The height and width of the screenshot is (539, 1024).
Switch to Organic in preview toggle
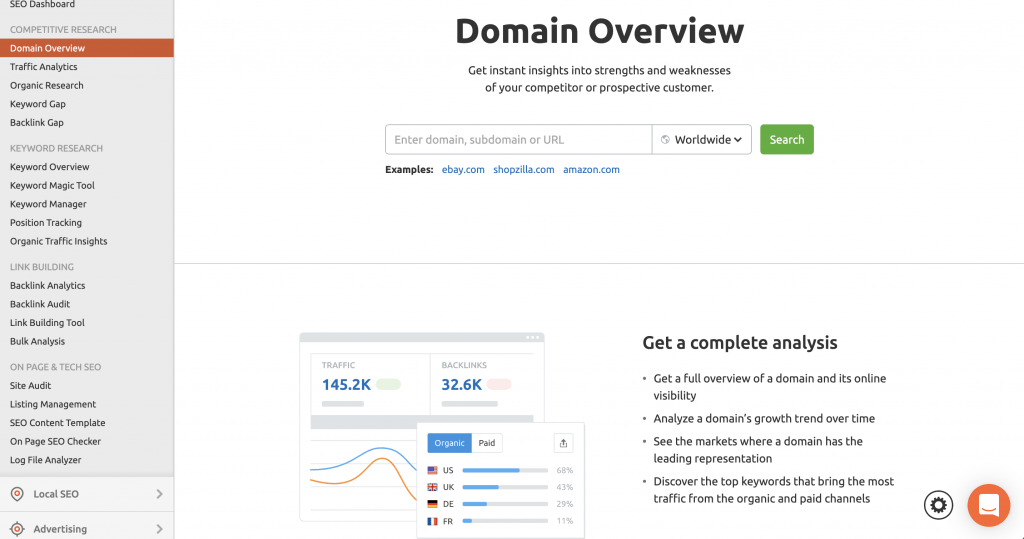449,443
